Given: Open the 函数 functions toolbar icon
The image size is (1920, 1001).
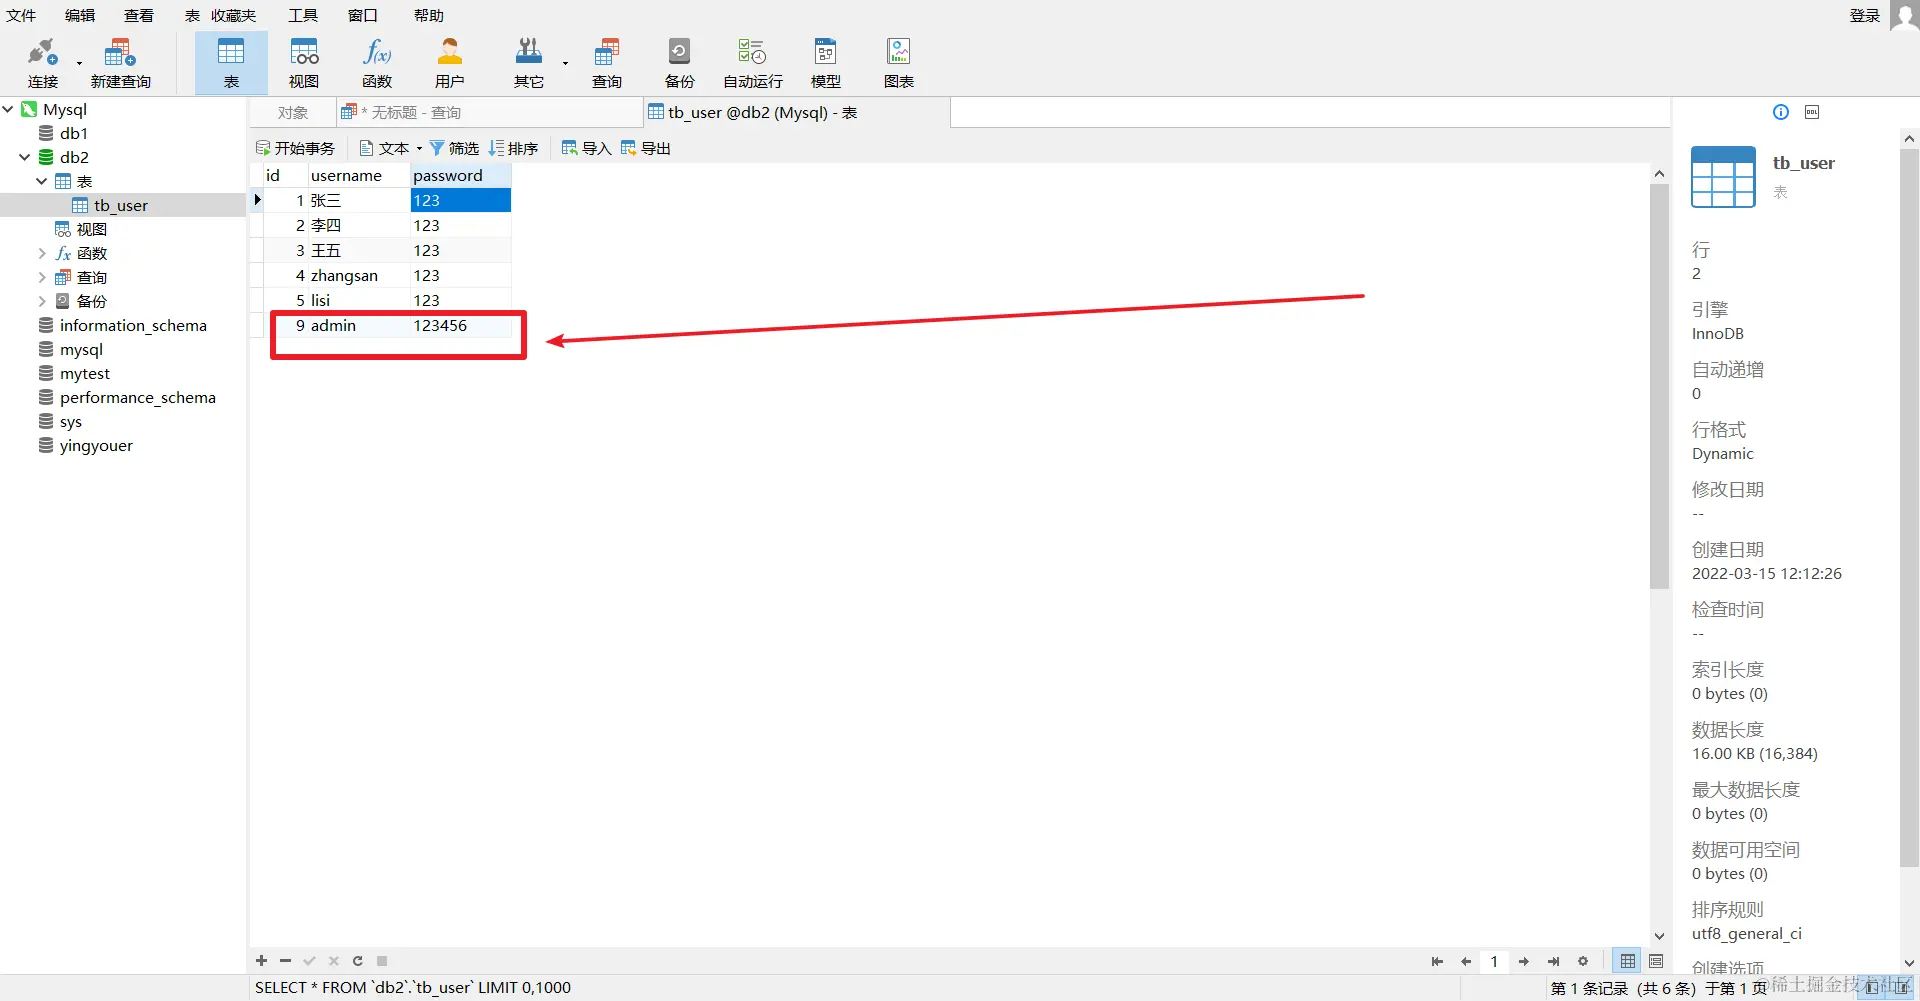Looking at the screenshot, I should (377, 62).
